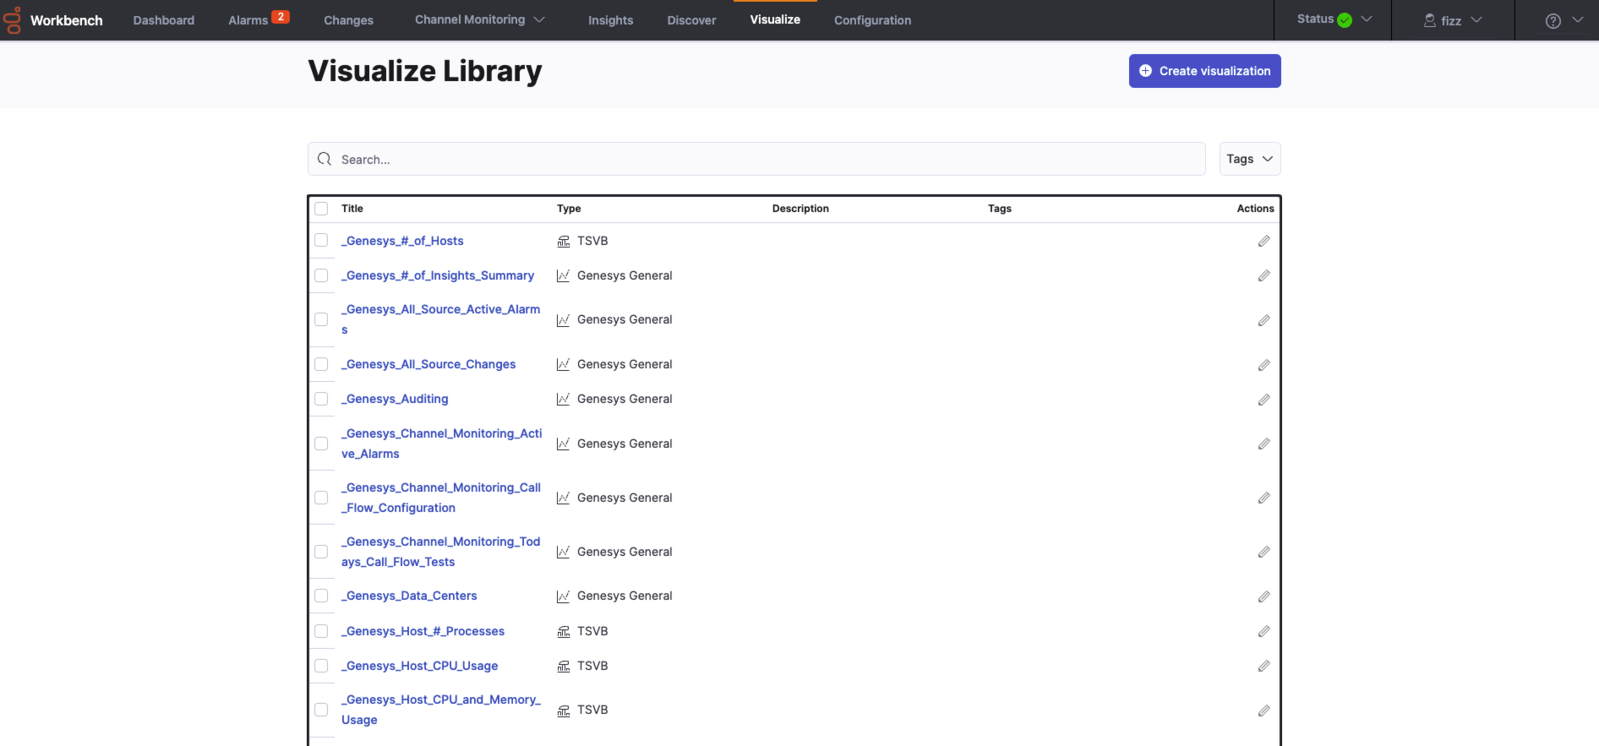
Task: Click Create visualization button
Action: click(1205, 71)
